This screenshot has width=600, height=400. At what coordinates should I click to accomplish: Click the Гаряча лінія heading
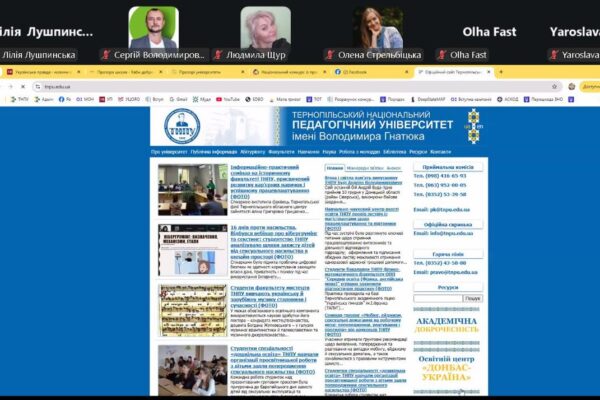[x=448, y=254]
